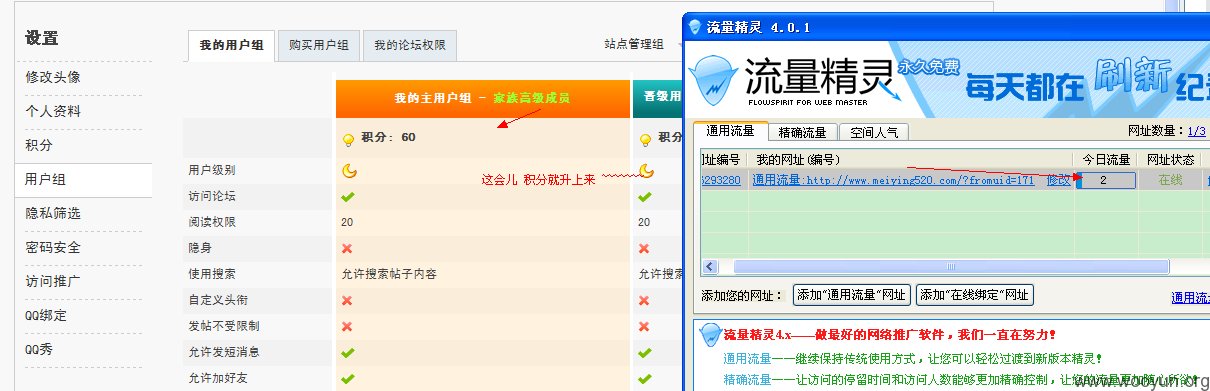Open 个人资料 in the settings sidebar
Viewport: 1210px width, 391px height.
53,111
